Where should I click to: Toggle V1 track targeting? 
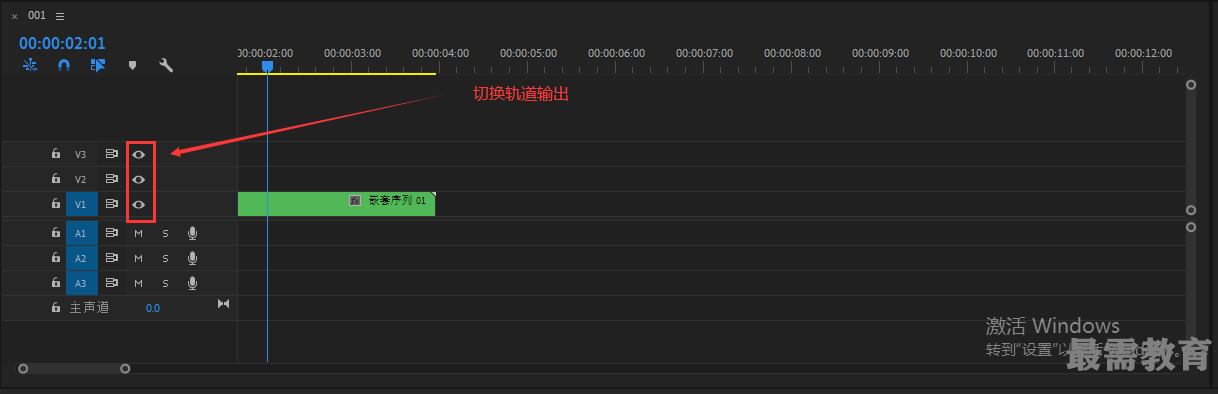click(x=82, y=204)
